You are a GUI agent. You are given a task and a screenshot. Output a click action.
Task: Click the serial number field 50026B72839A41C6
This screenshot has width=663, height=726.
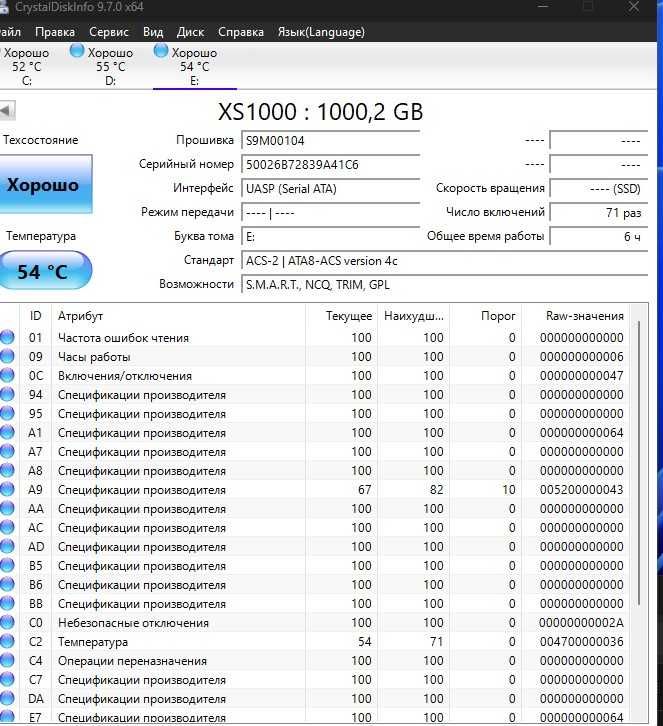tap(330, 165)
